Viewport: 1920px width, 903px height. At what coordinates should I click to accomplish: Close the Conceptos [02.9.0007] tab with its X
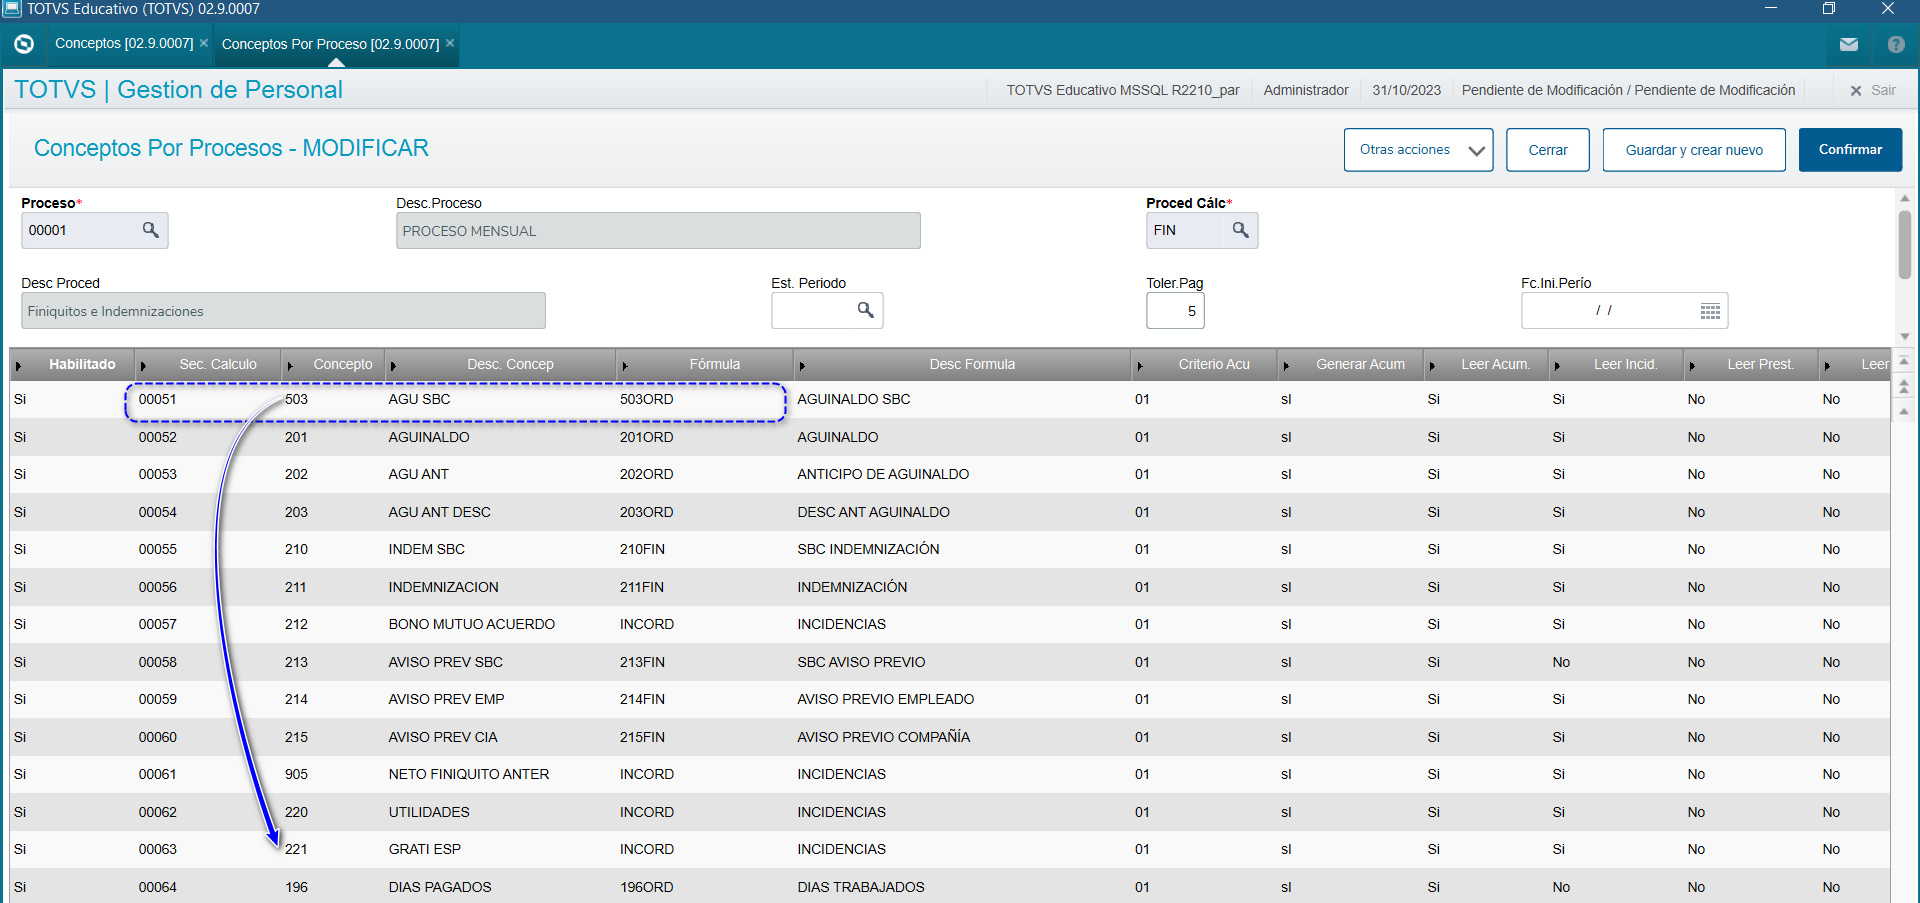pyautogui.click(x=204, y=43)
